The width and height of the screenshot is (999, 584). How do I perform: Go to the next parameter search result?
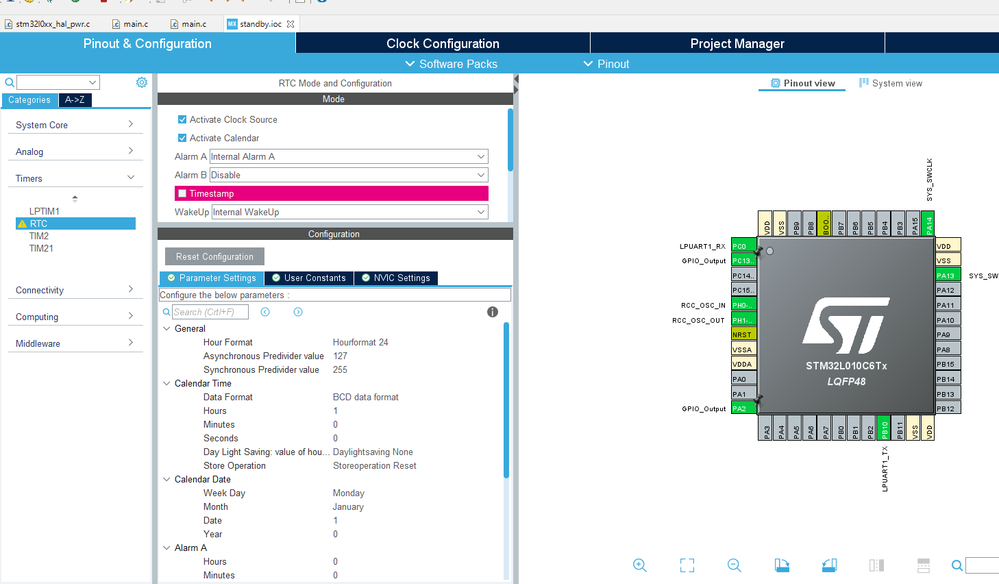tap(298, 312)
